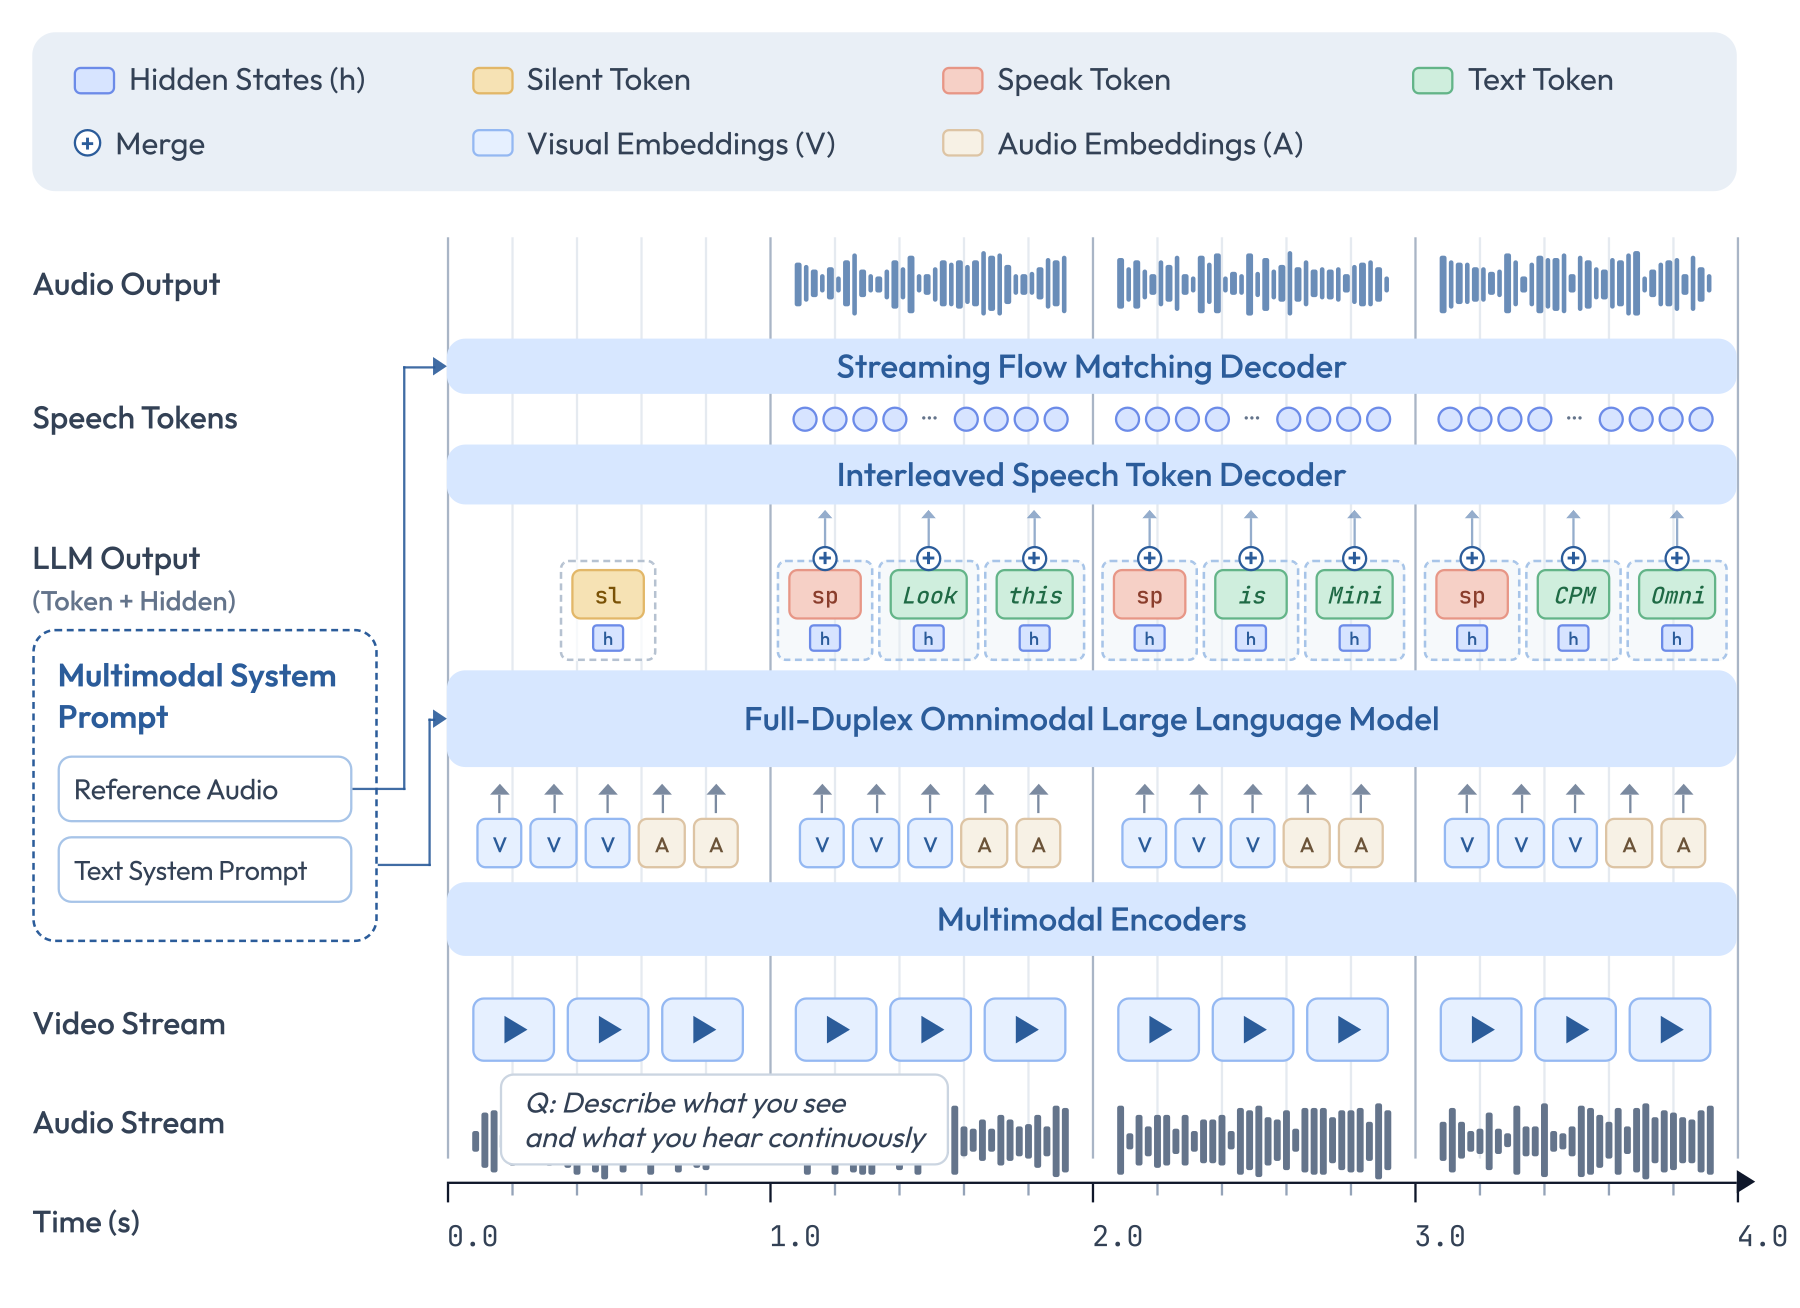1800x1308 pixels.
Task: Click the 'Speech Tokens' row label
Action: 135,418
